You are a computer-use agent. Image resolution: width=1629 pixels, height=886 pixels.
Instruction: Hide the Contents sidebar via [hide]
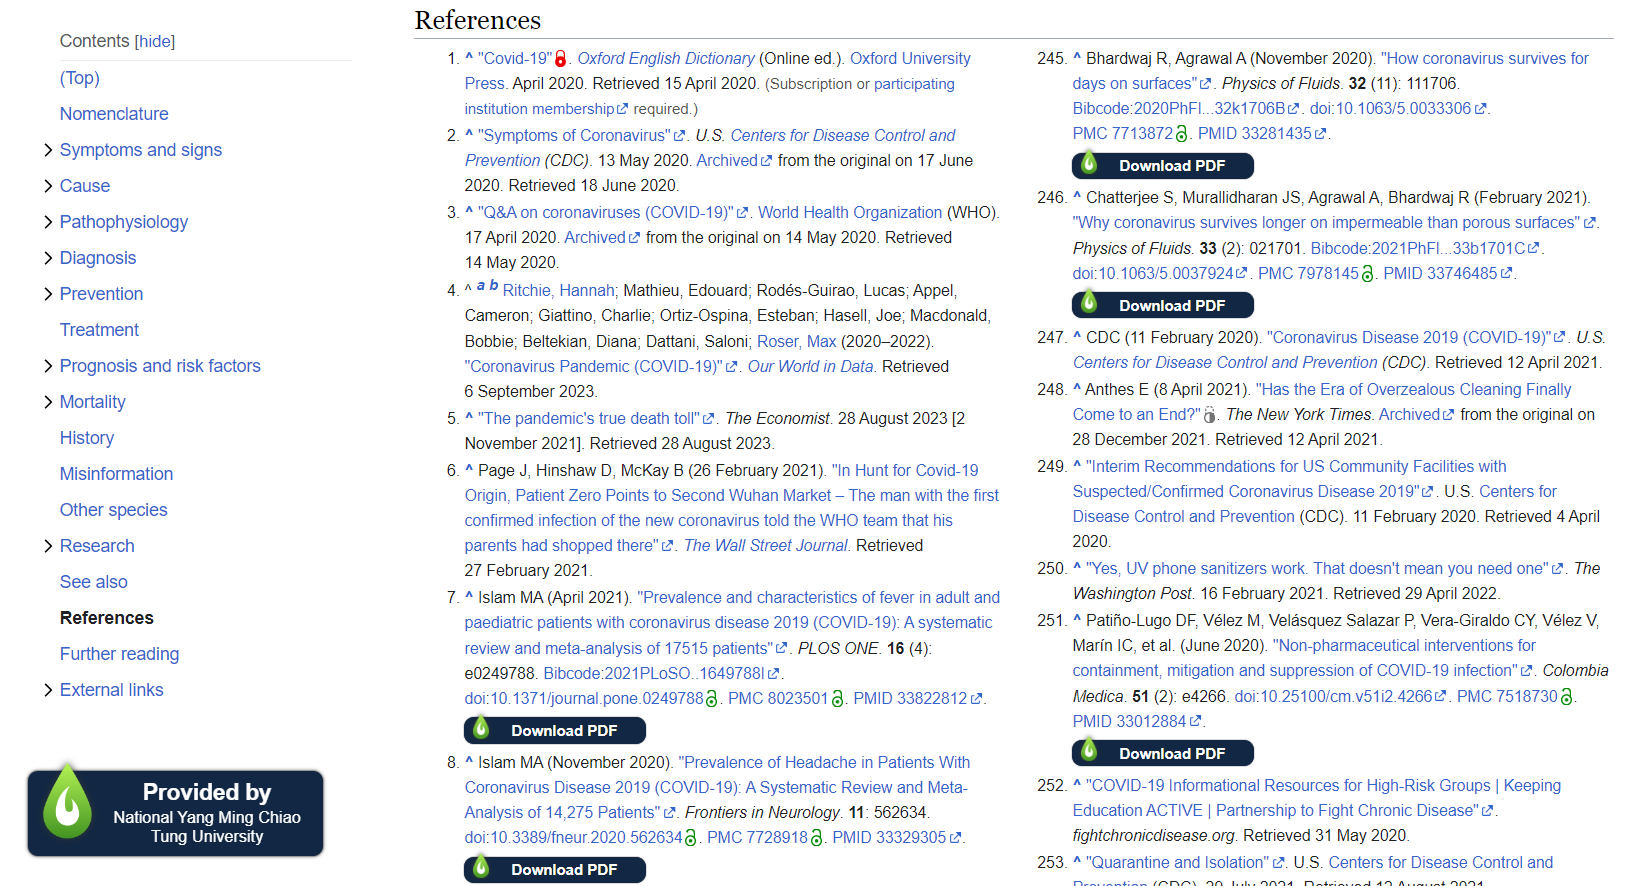pos(155,41)
